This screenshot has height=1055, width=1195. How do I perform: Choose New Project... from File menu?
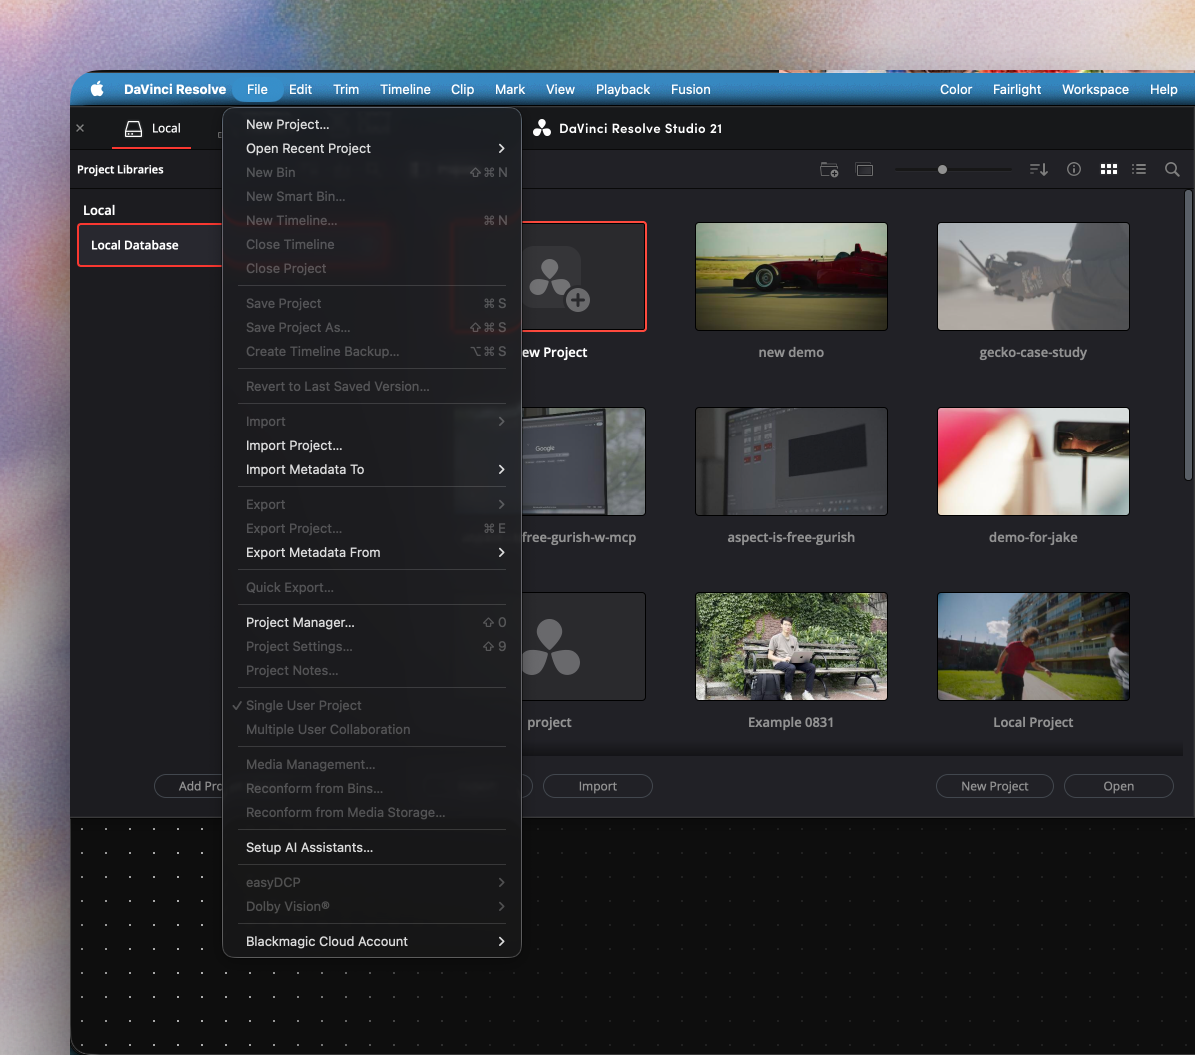372,124
